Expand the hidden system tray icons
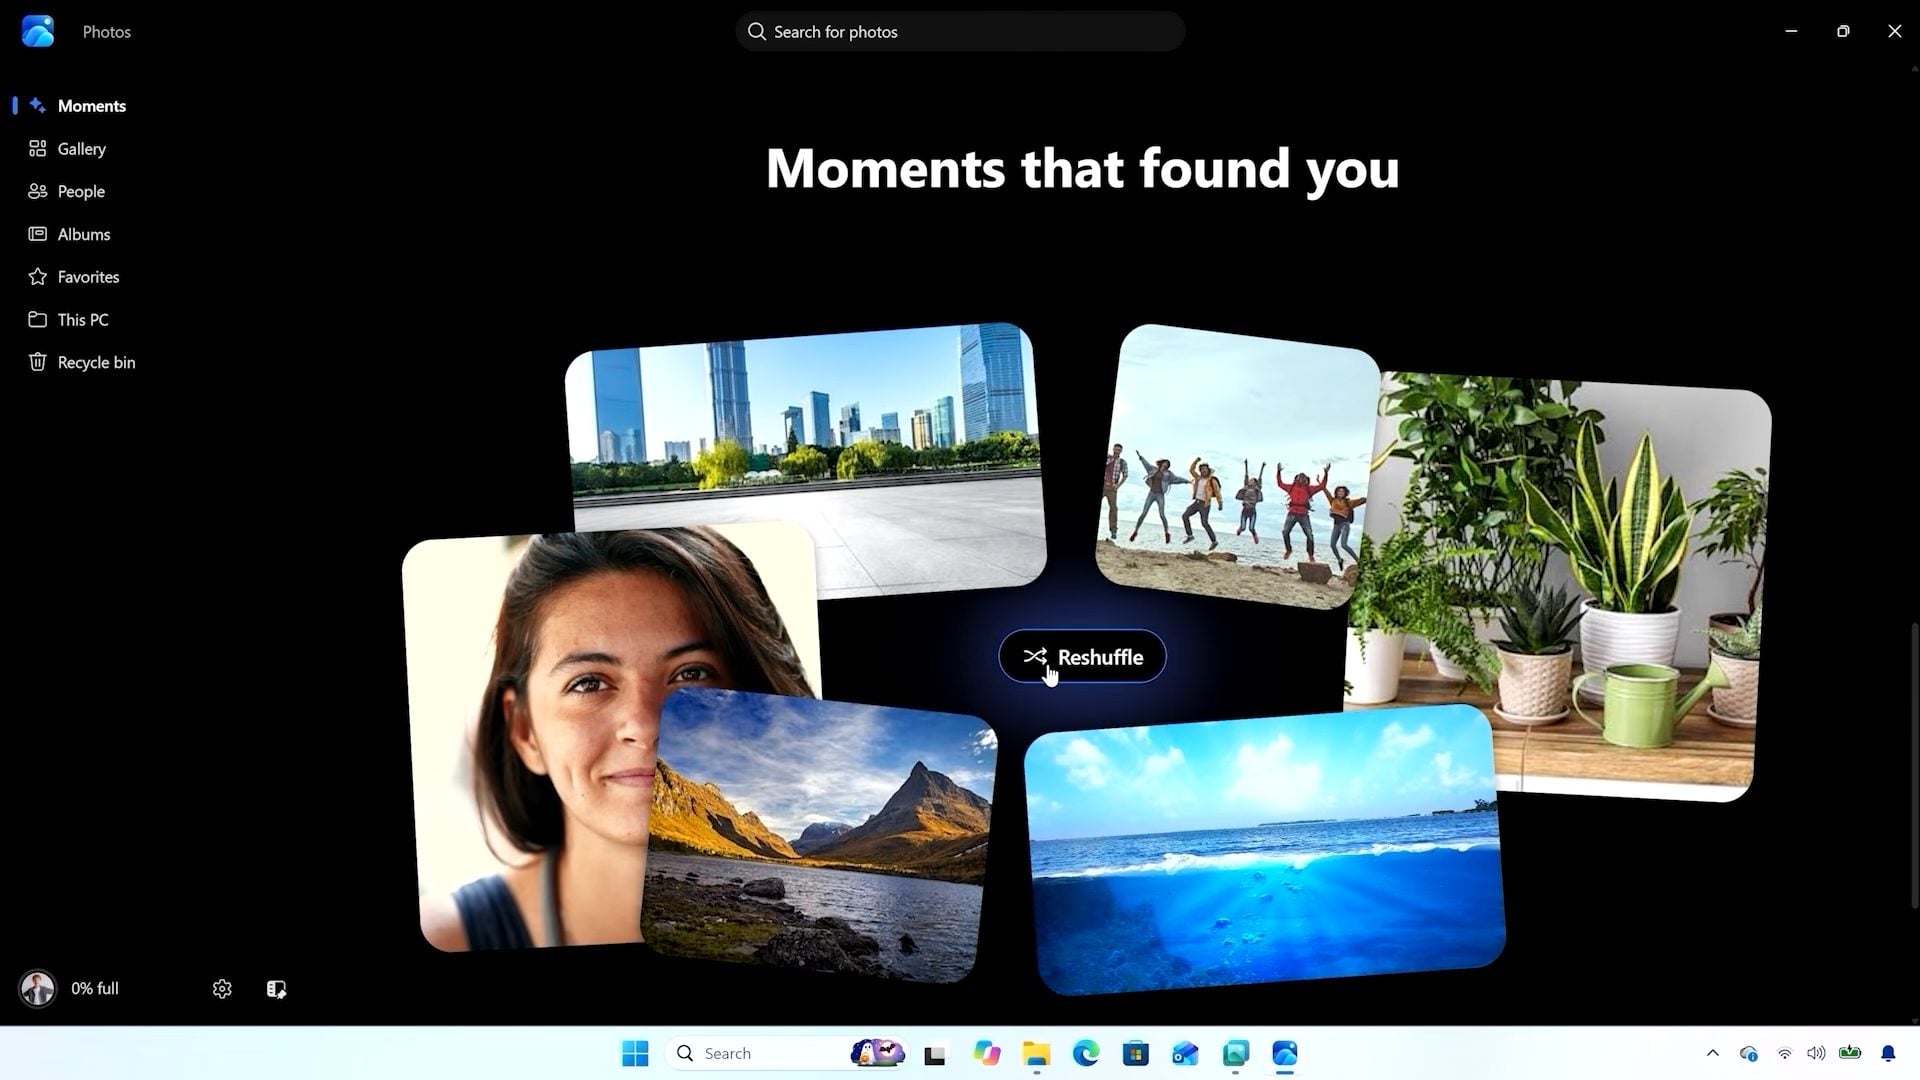The height and width of the screenshot is (1080, 1920). tap(1713, 1054)
